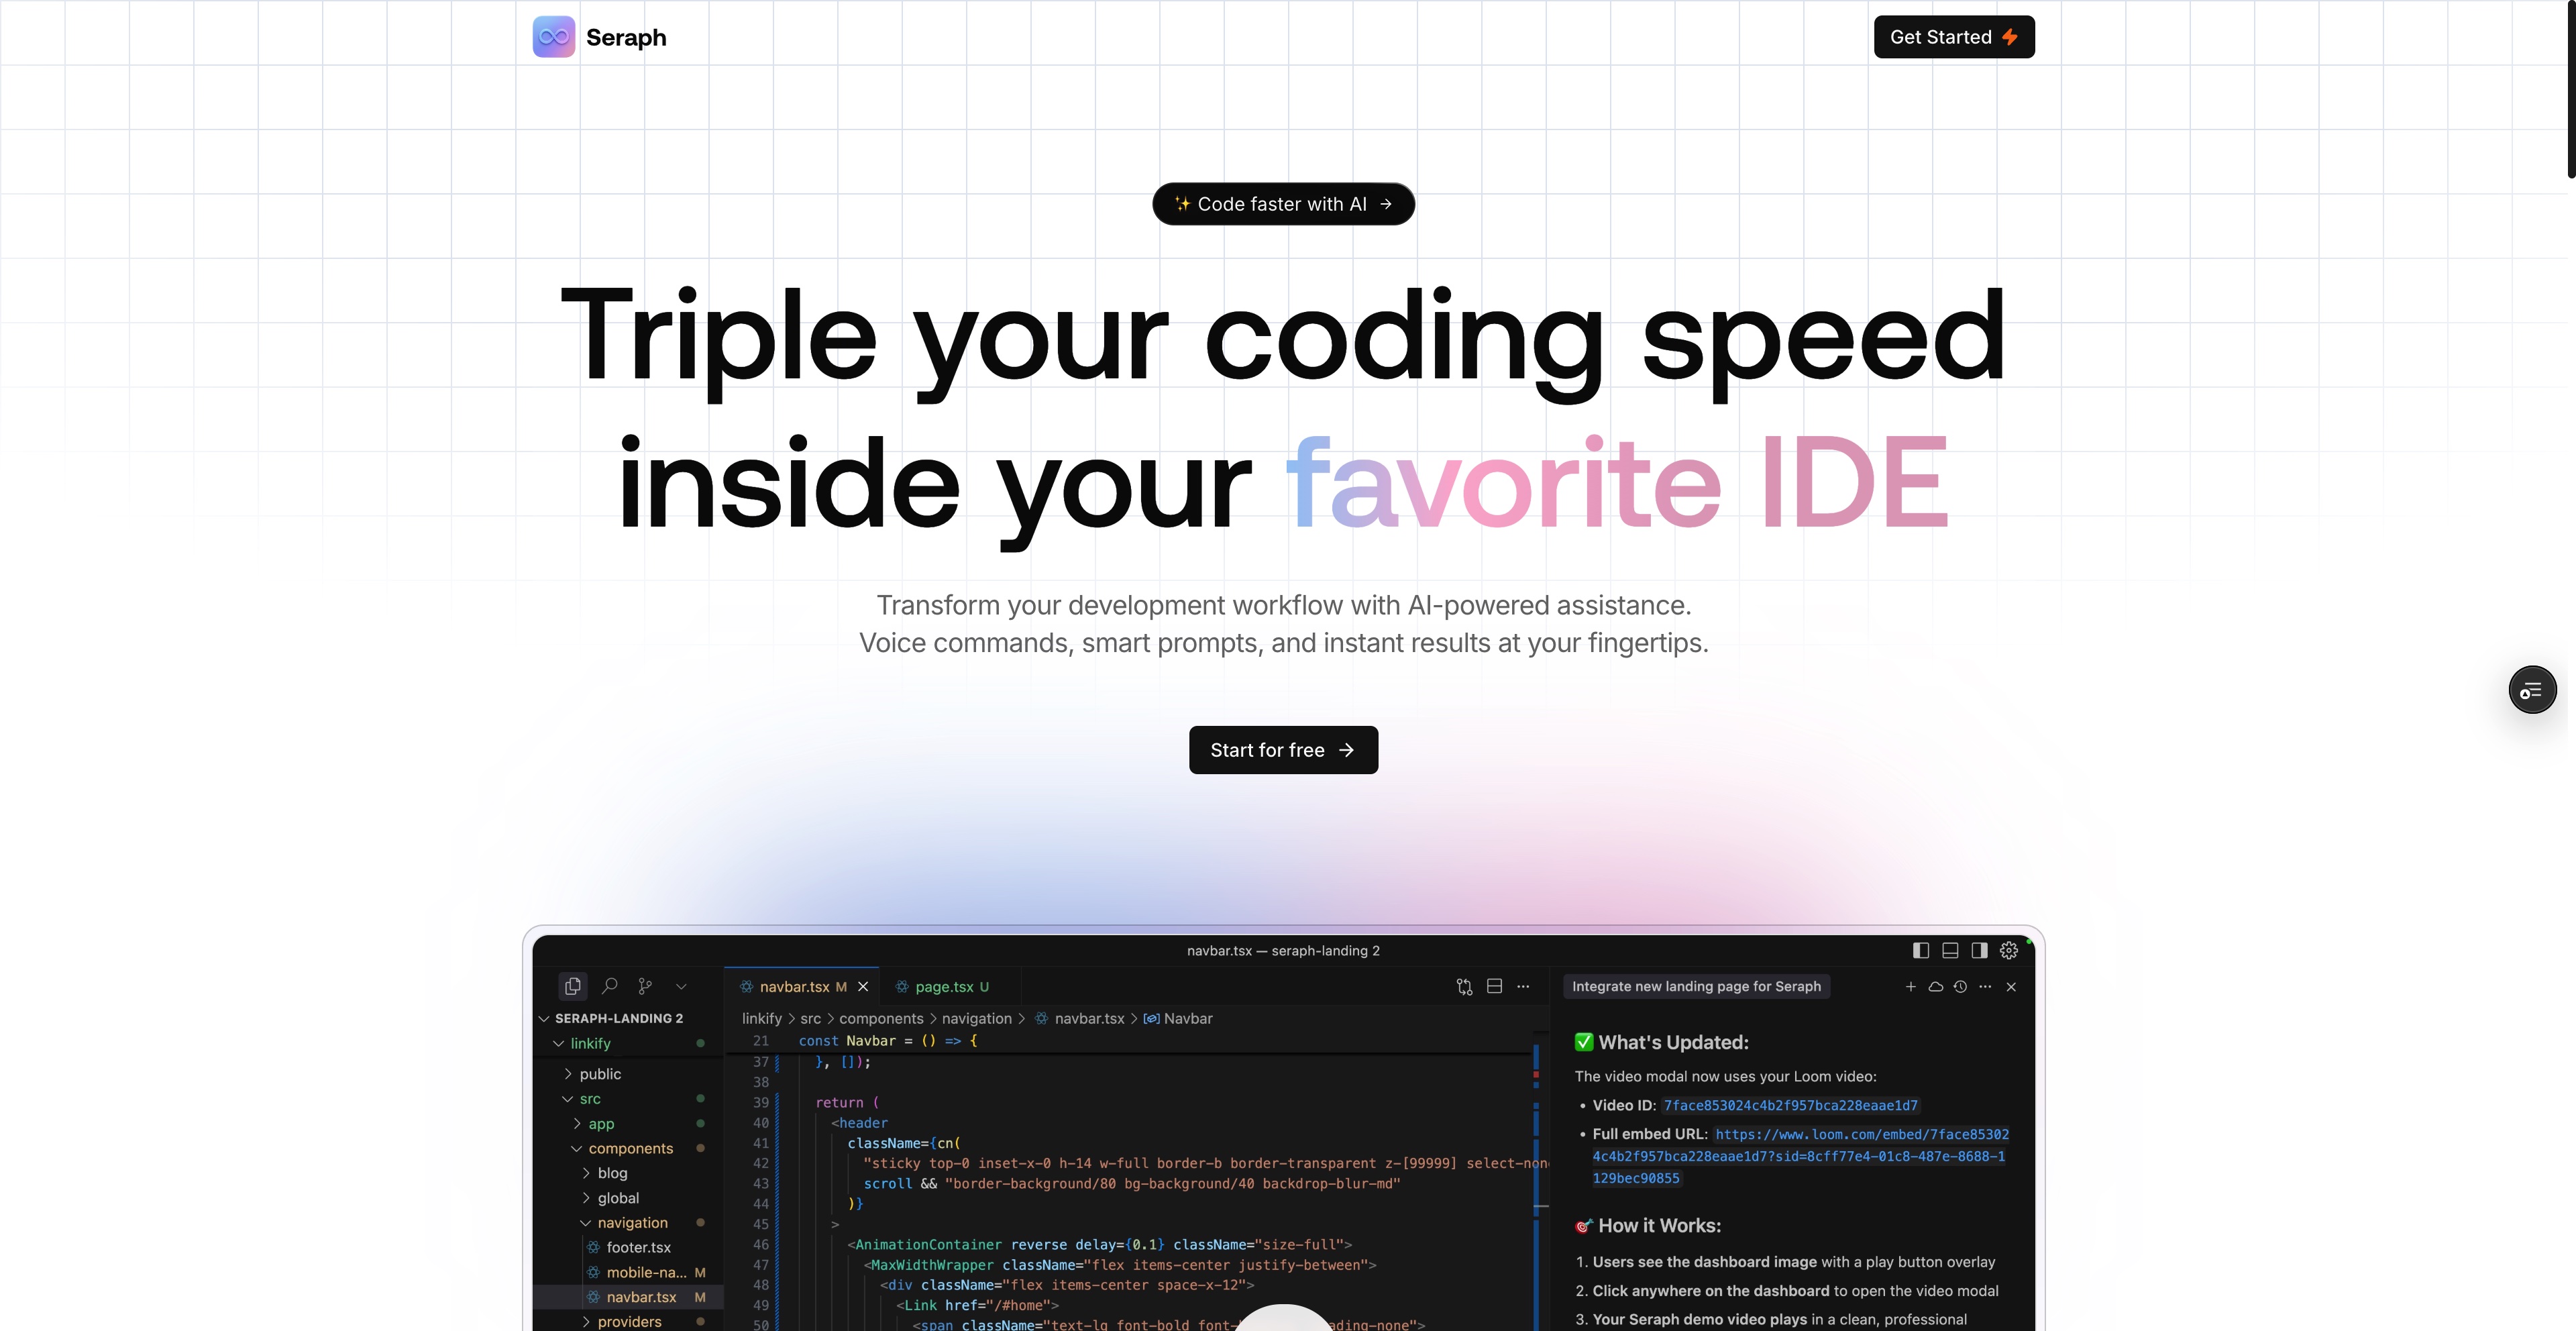Screen dimensions: 2576x1331
Task: Click the Get Started button
Action: pyautogui.click(x=1952, y=36)
